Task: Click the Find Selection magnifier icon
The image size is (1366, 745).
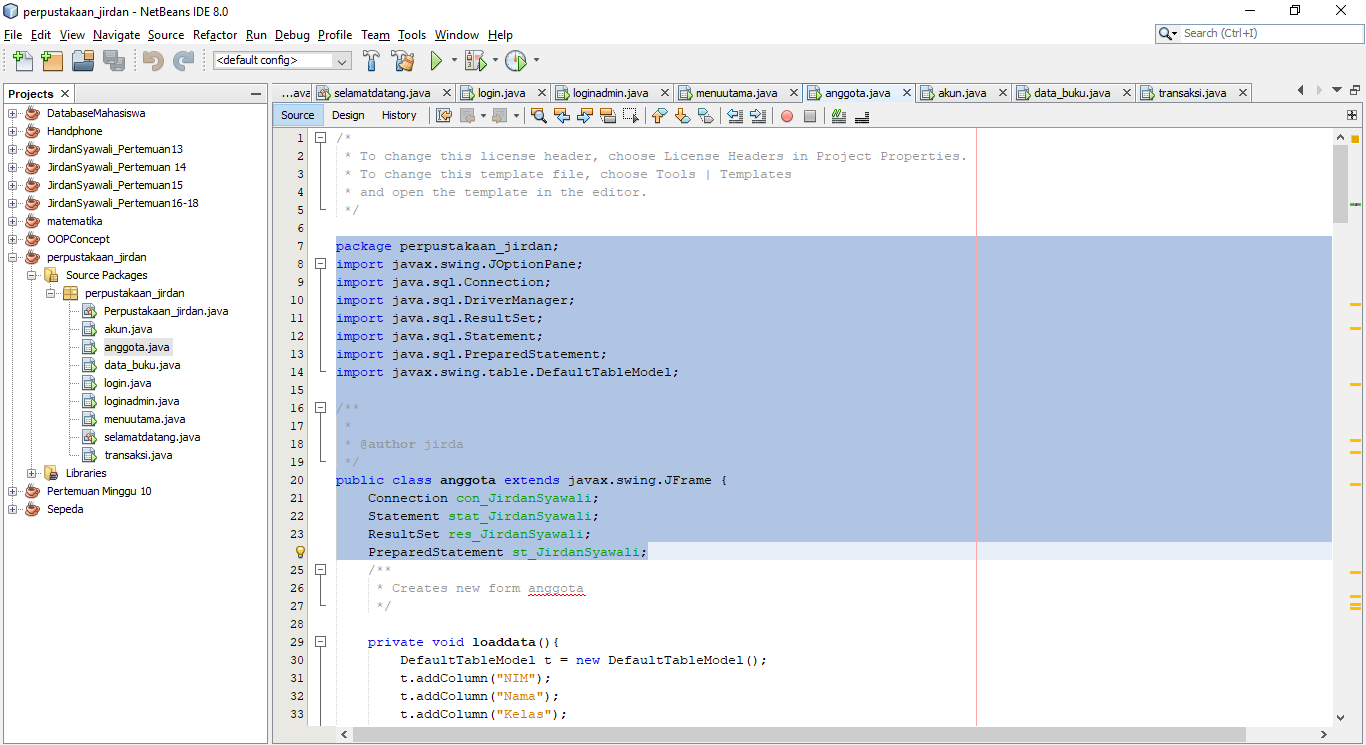Action: (539, 116)
